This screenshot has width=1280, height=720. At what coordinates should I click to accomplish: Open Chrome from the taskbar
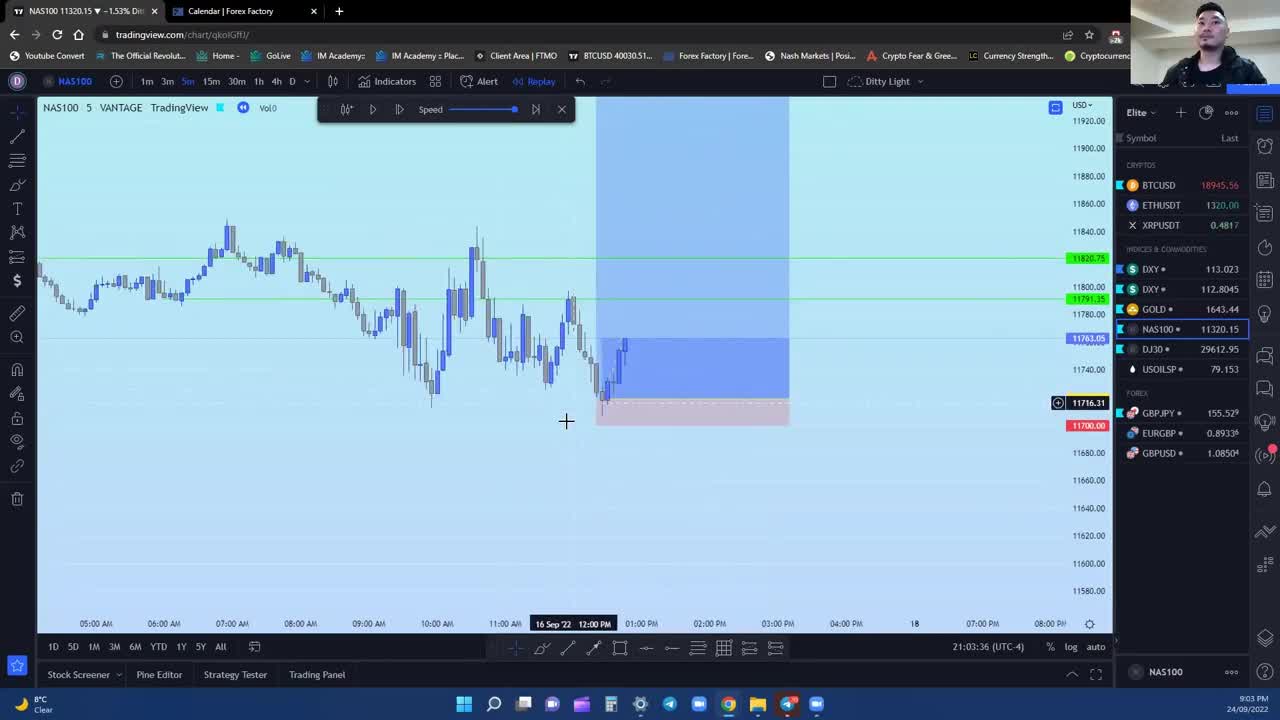click(728, 704)
